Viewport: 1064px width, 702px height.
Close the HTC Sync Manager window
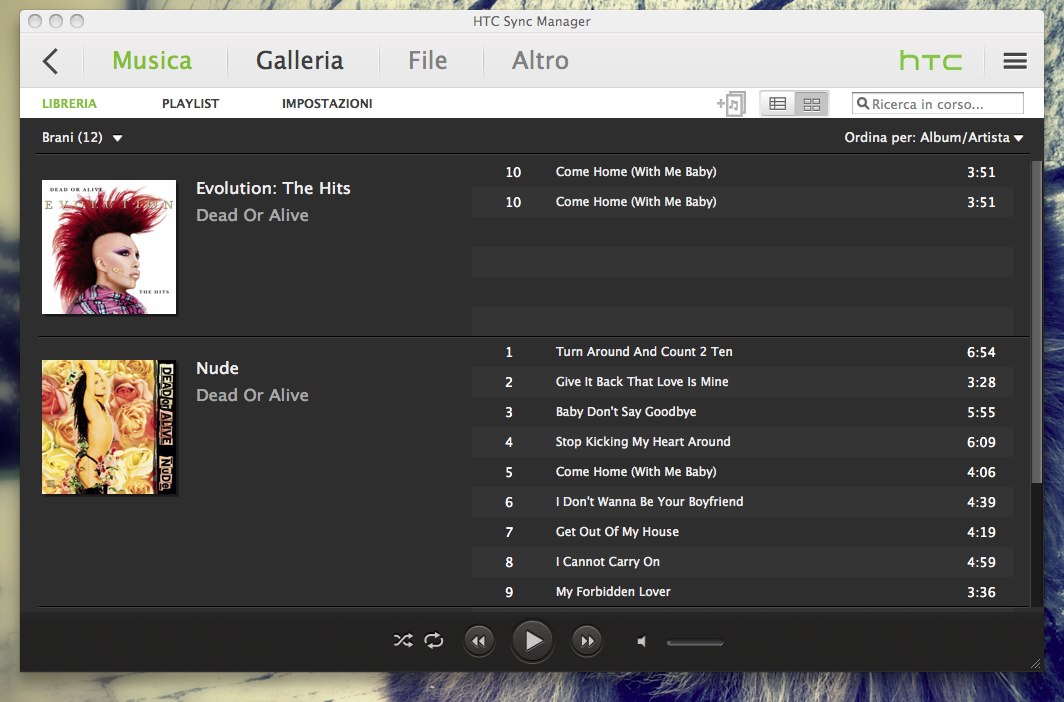(35, 21)
